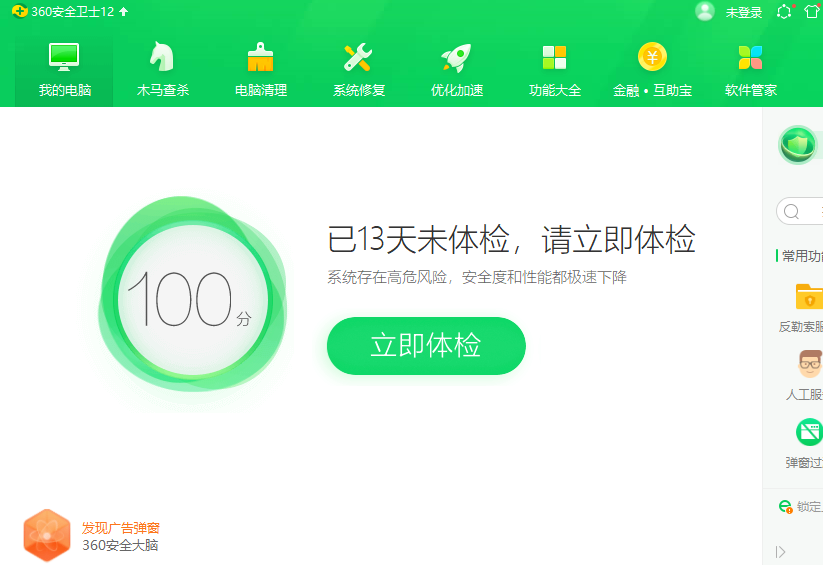Open 系统修复 repair tools icon
The height and width of the screenshot is (565, 823).
[x=358, y=58]
